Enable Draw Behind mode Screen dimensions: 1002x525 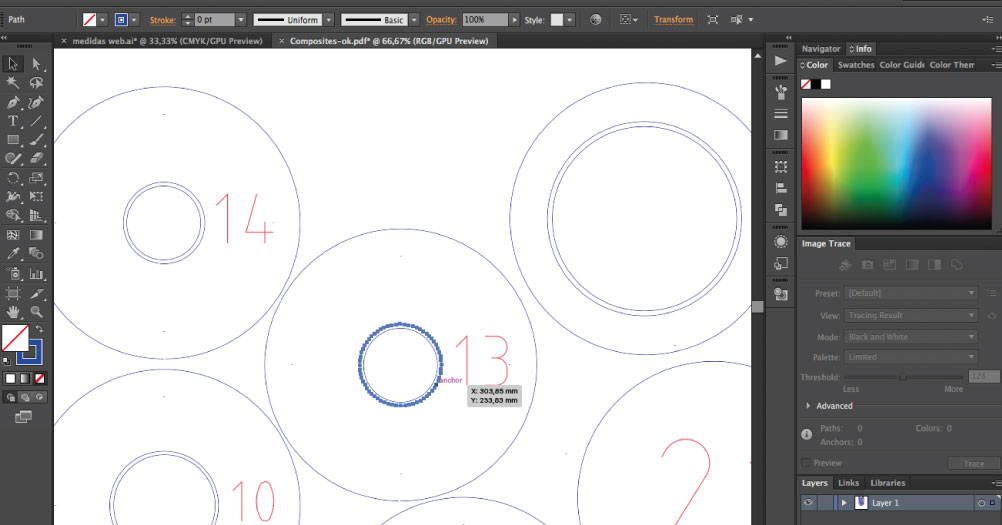pos(25,397)
